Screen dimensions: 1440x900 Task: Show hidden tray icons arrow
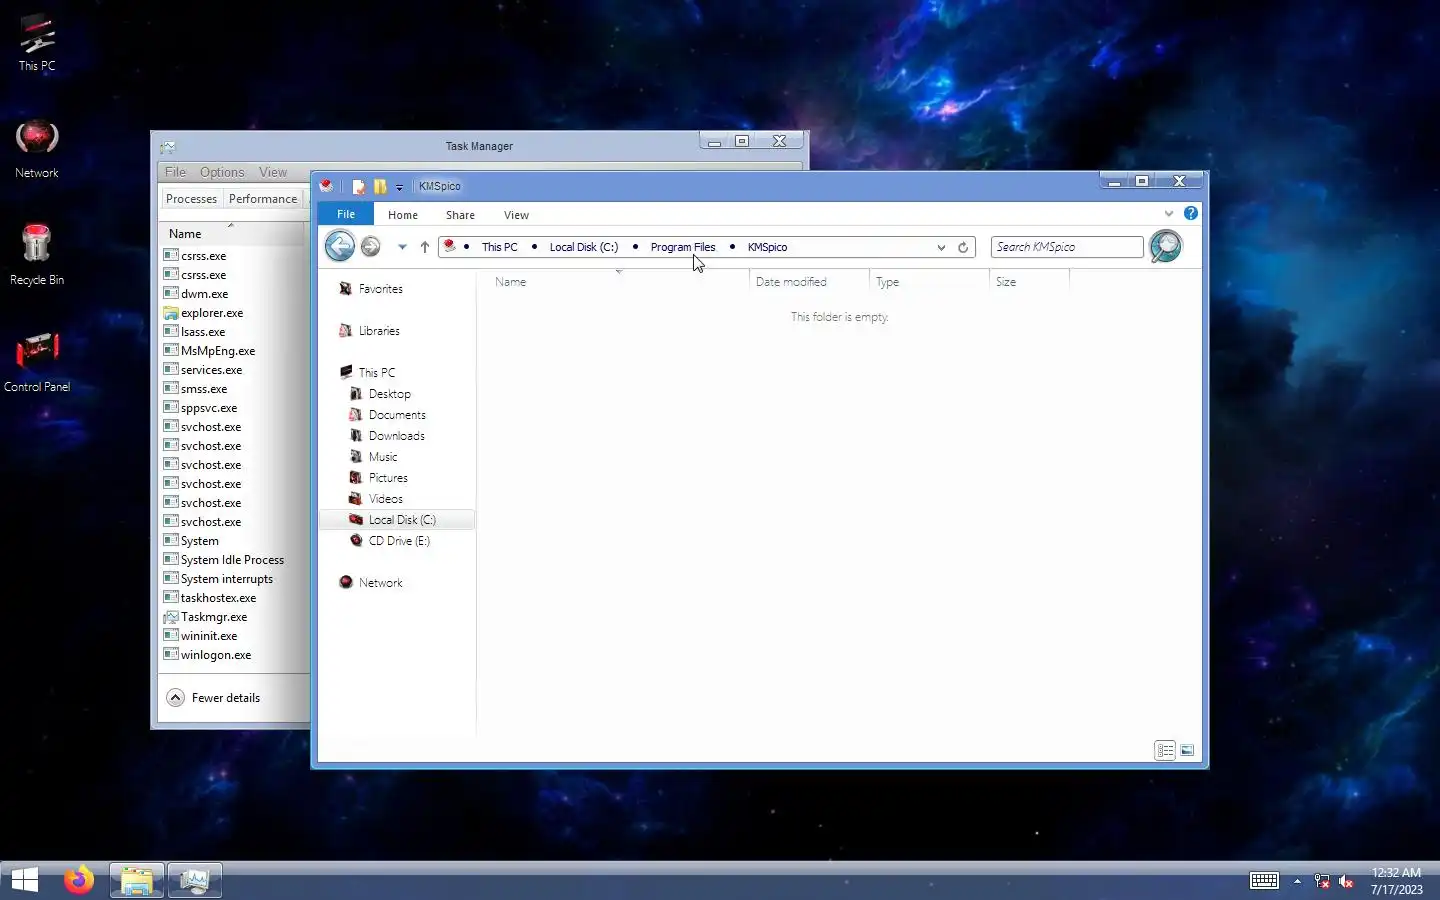pos(1297,881)
